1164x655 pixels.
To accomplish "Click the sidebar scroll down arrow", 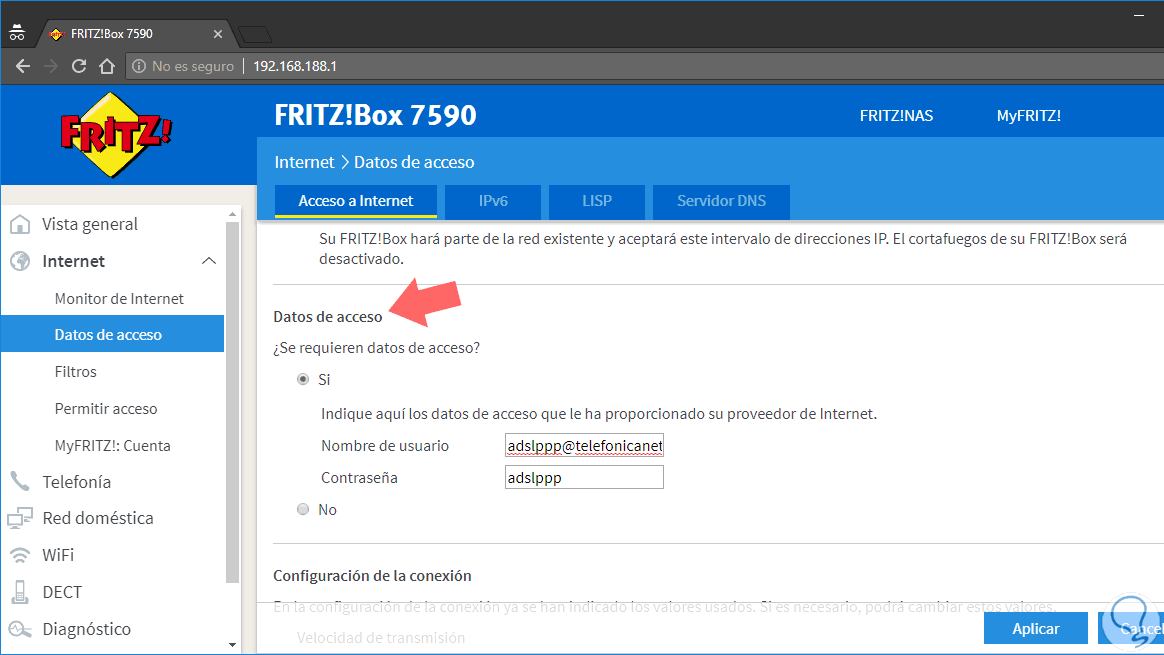I will click(232, 645).
